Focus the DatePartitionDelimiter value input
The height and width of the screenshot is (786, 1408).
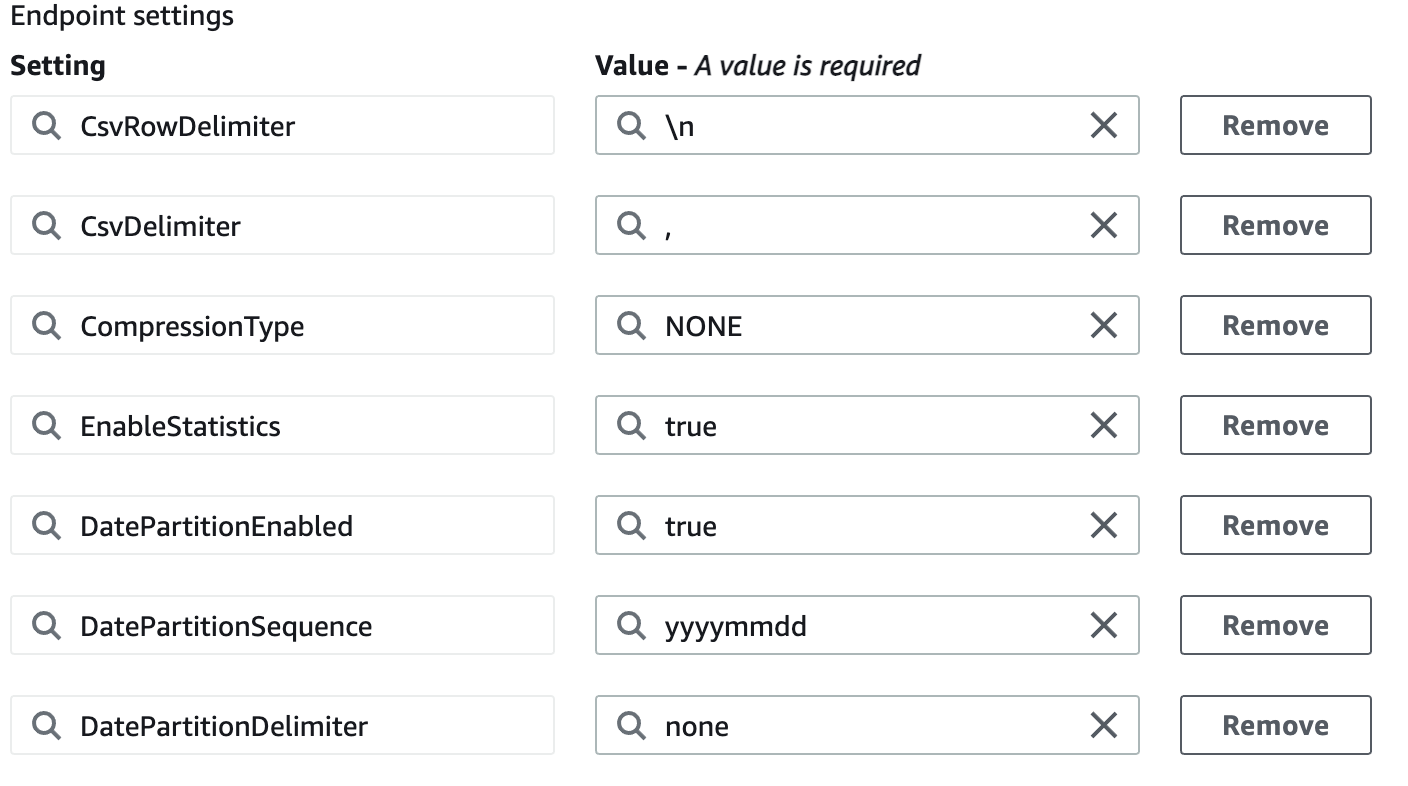(x=860, y=725)
